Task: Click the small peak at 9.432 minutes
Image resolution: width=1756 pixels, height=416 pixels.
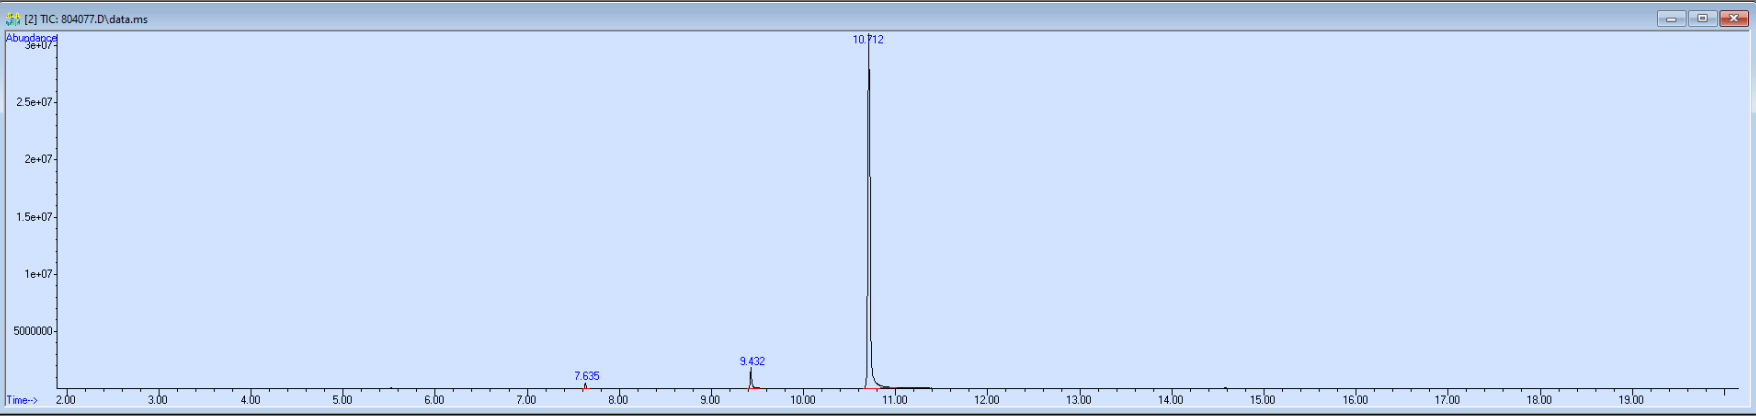Action: [x=750, y=378]
